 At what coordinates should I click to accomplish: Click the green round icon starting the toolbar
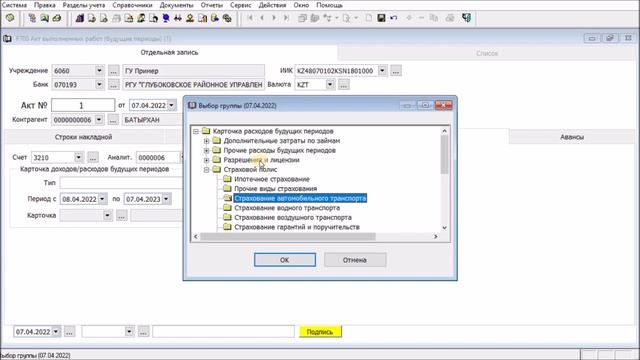[10, 18]
